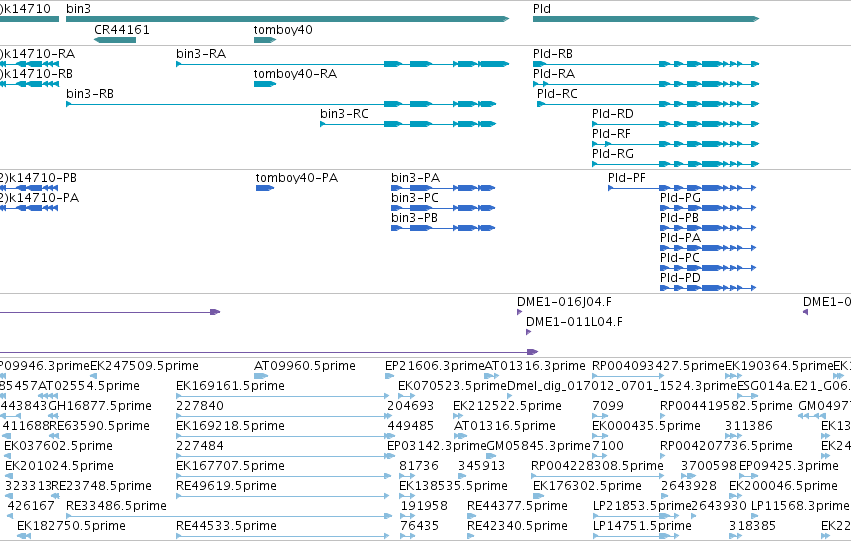Select the RP004228308.5prime EST label
851x541 pixels.
point(597,467)
